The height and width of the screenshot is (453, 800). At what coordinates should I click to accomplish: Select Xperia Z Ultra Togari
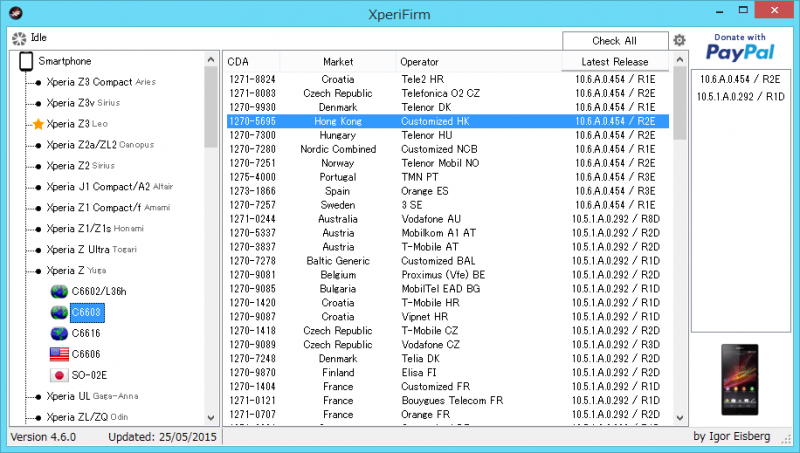(92, 249)
